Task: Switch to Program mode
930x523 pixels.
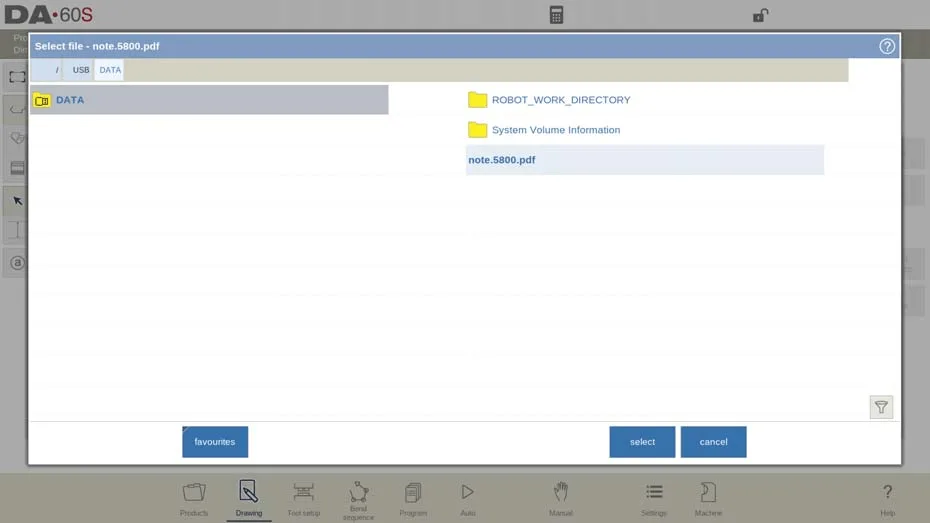Action: pos(413,499)
